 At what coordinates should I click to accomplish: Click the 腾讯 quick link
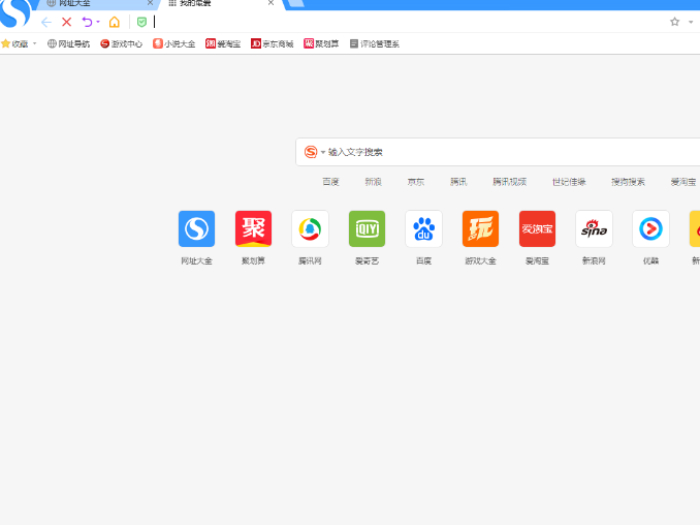pyautogui.click(x=458, y=182)
